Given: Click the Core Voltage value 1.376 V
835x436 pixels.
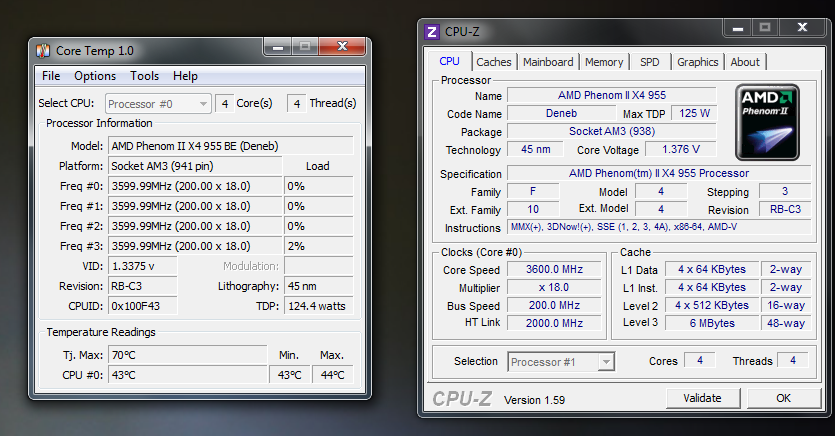Looking at the screenshot, I should (x=681, y=150).
